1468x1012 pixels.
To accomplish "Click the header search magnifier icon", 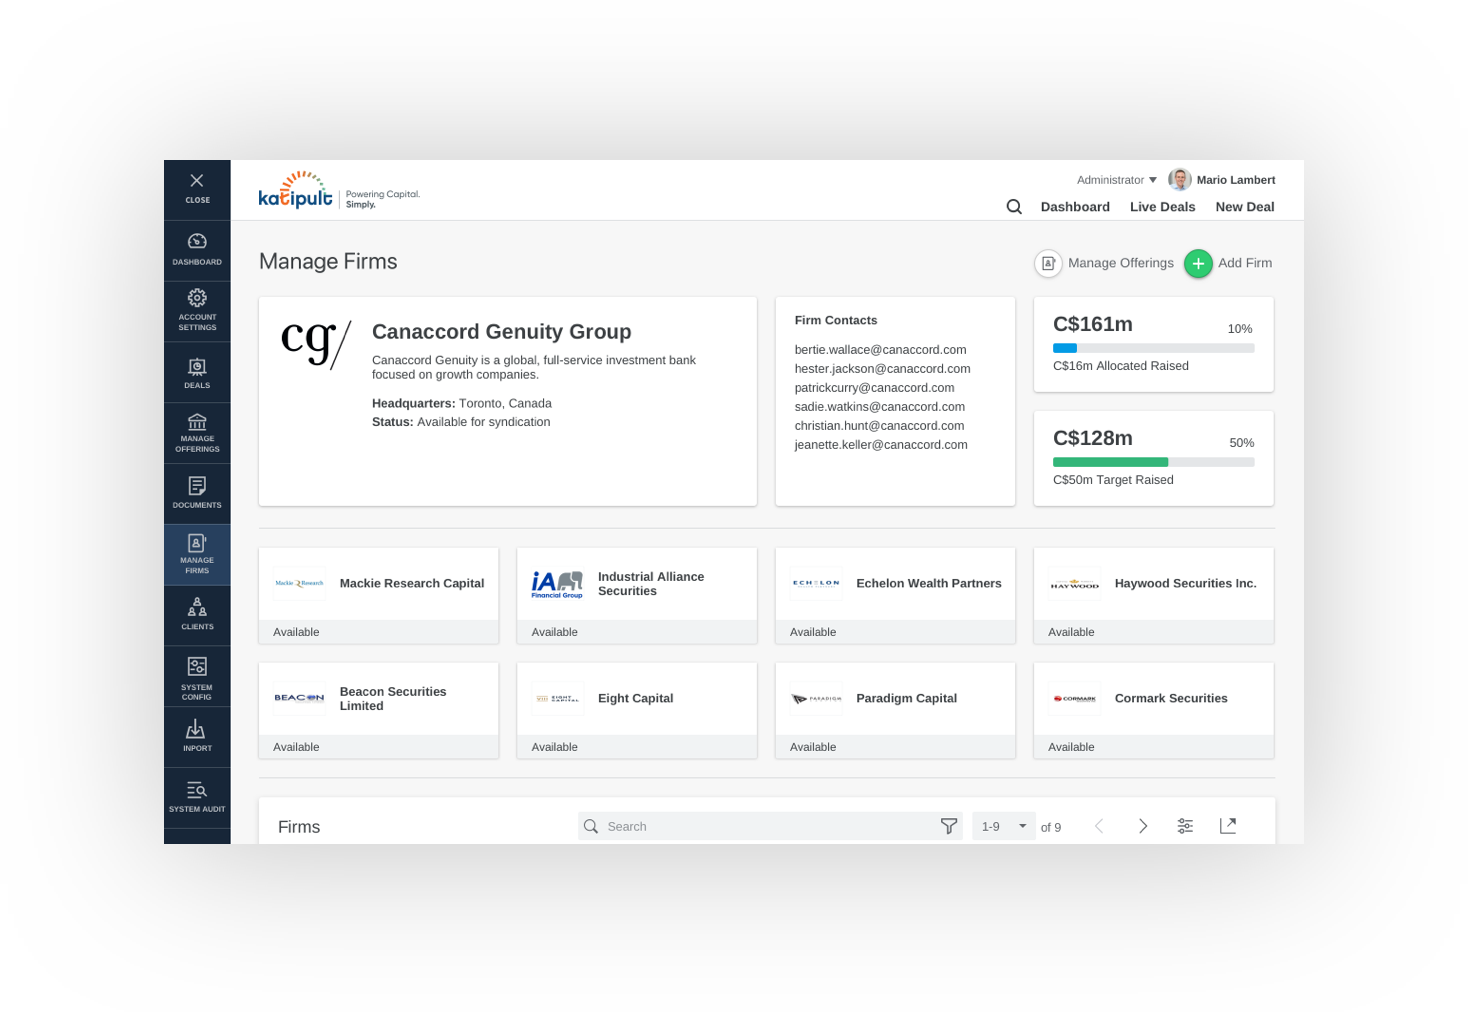I will click(1014, 207).
